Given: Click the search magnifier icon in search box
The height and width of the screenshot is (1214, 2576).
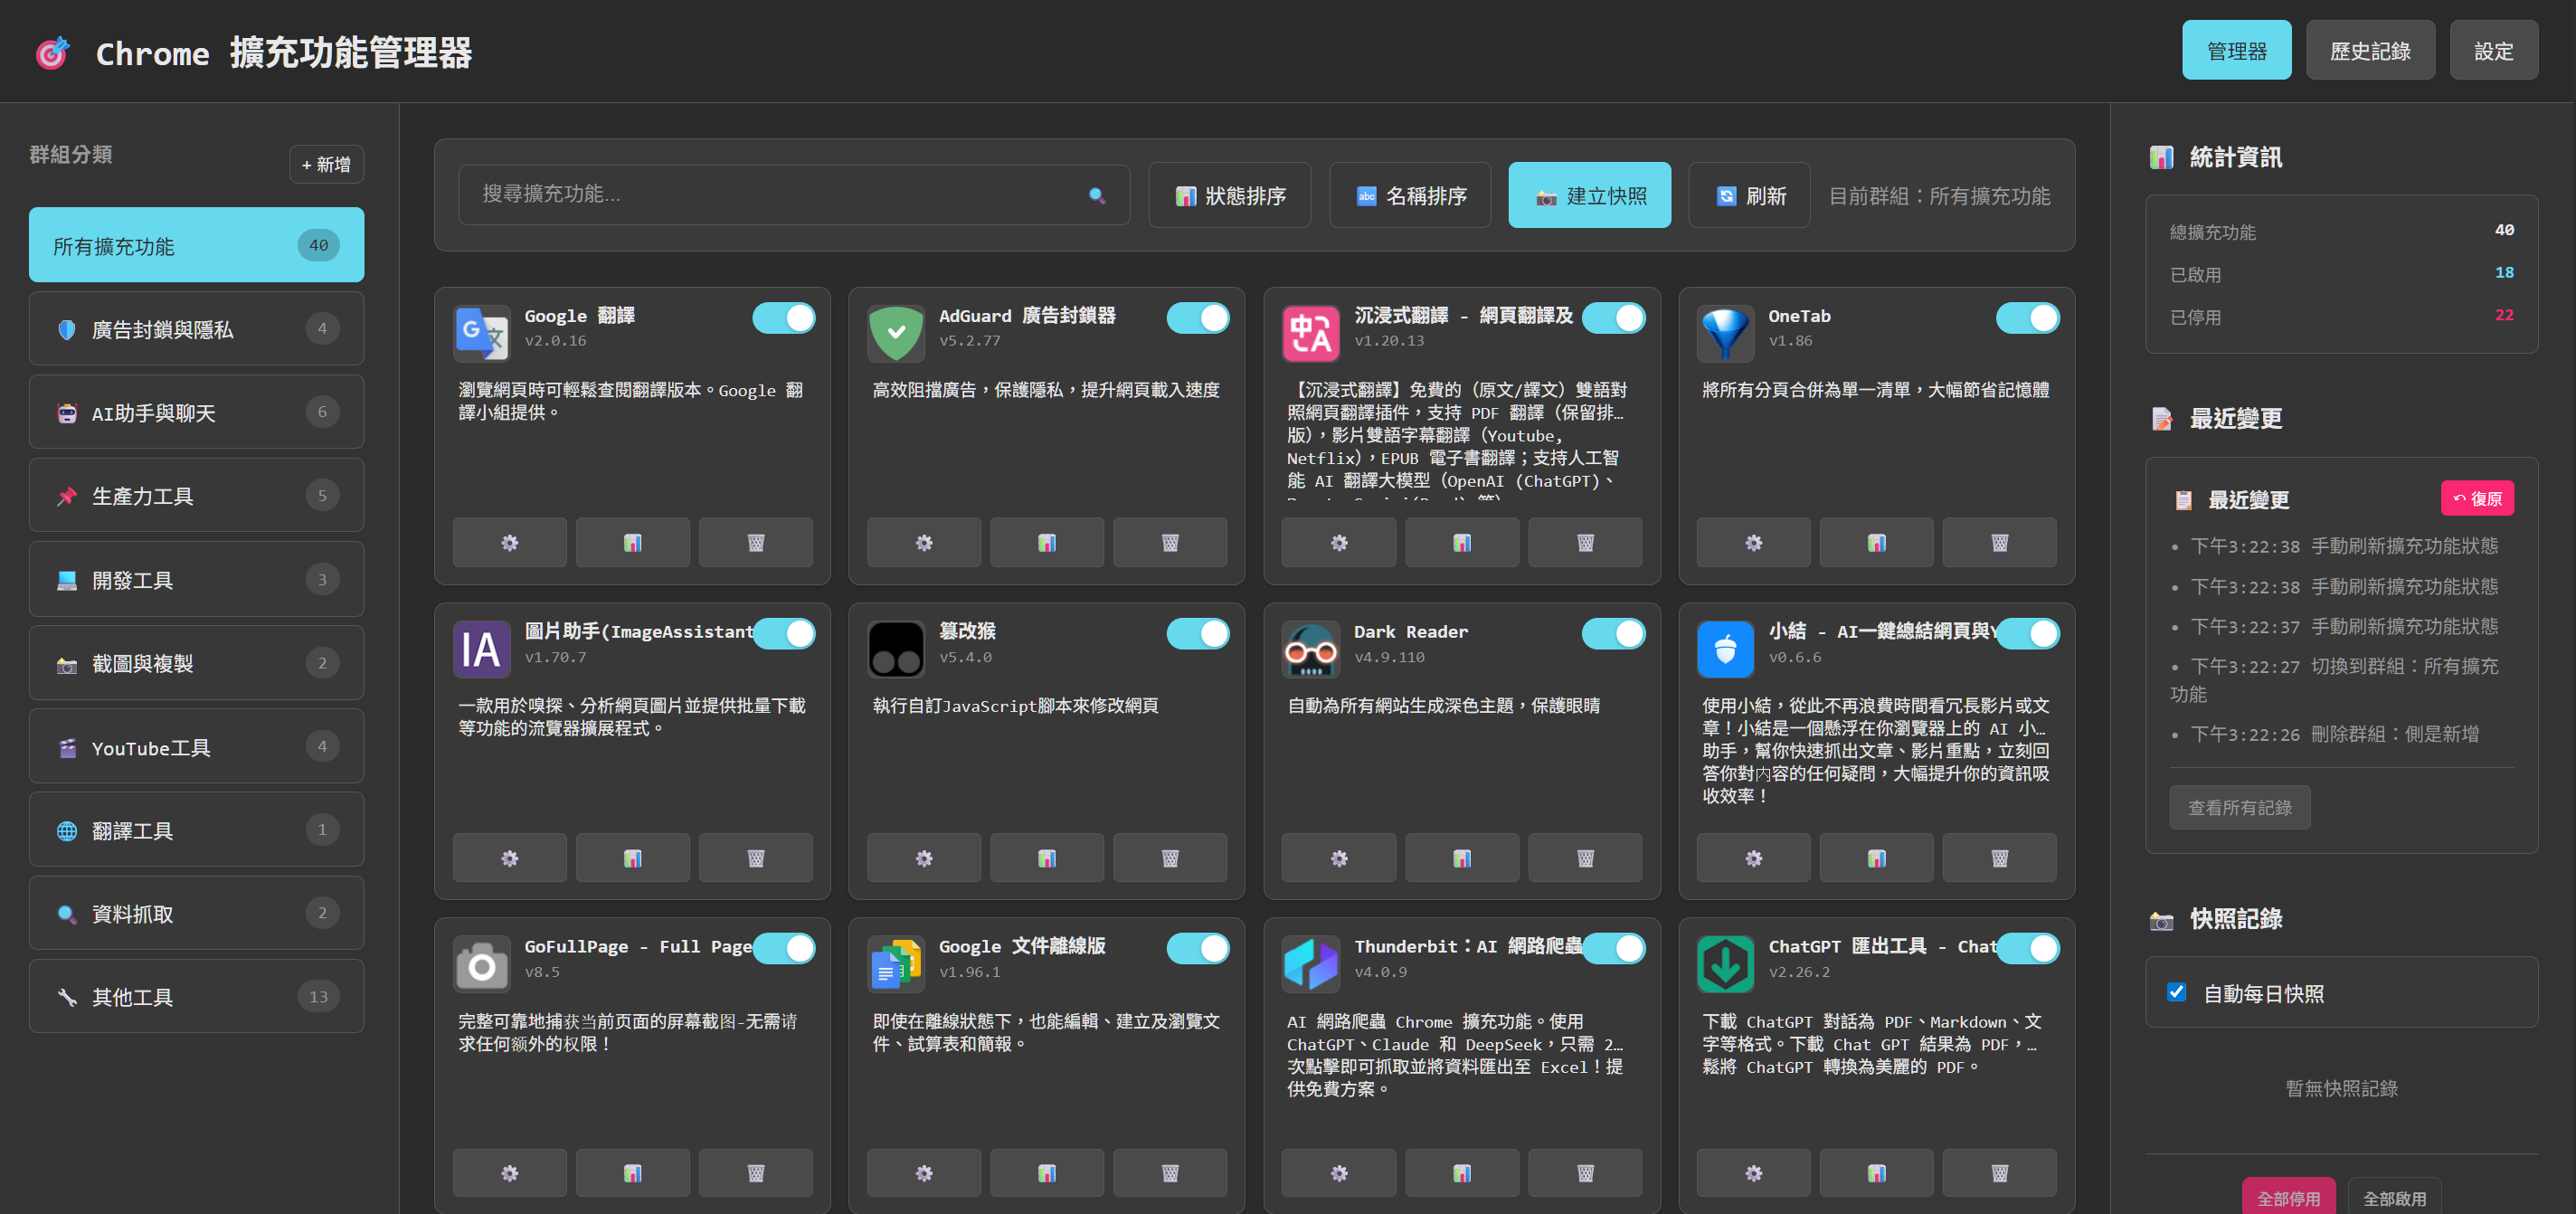Looking at the screenshot, I should [1096, 195].
